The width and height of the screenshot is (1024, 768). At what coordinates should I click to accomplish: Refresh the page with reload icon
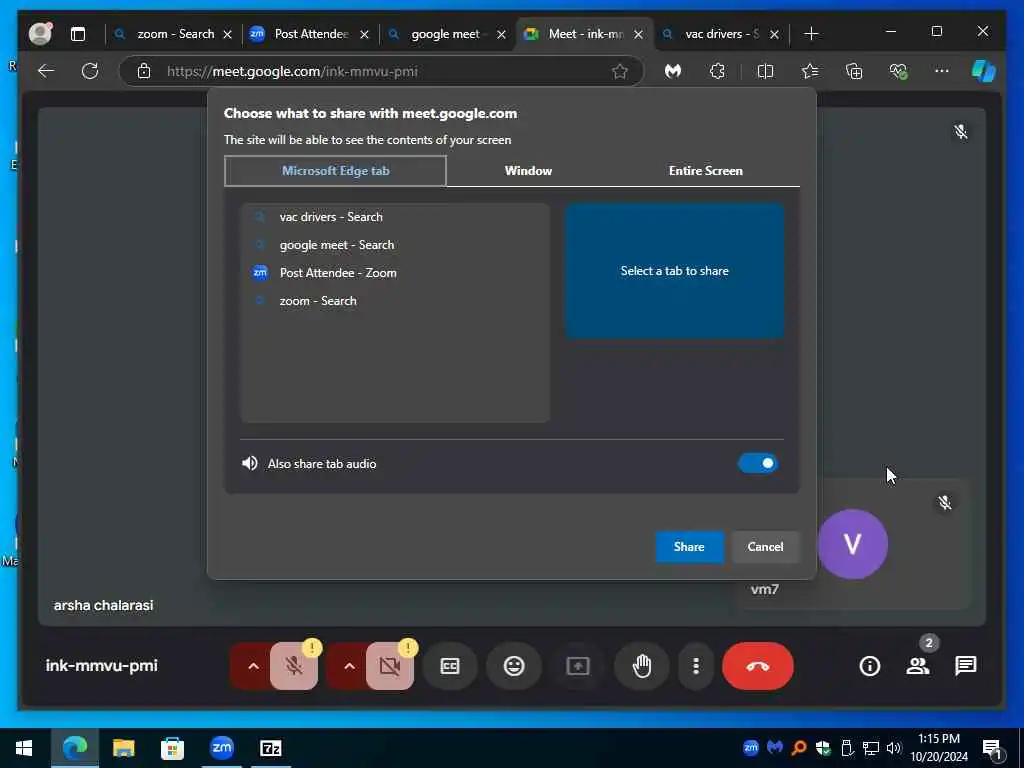point(90,71)
